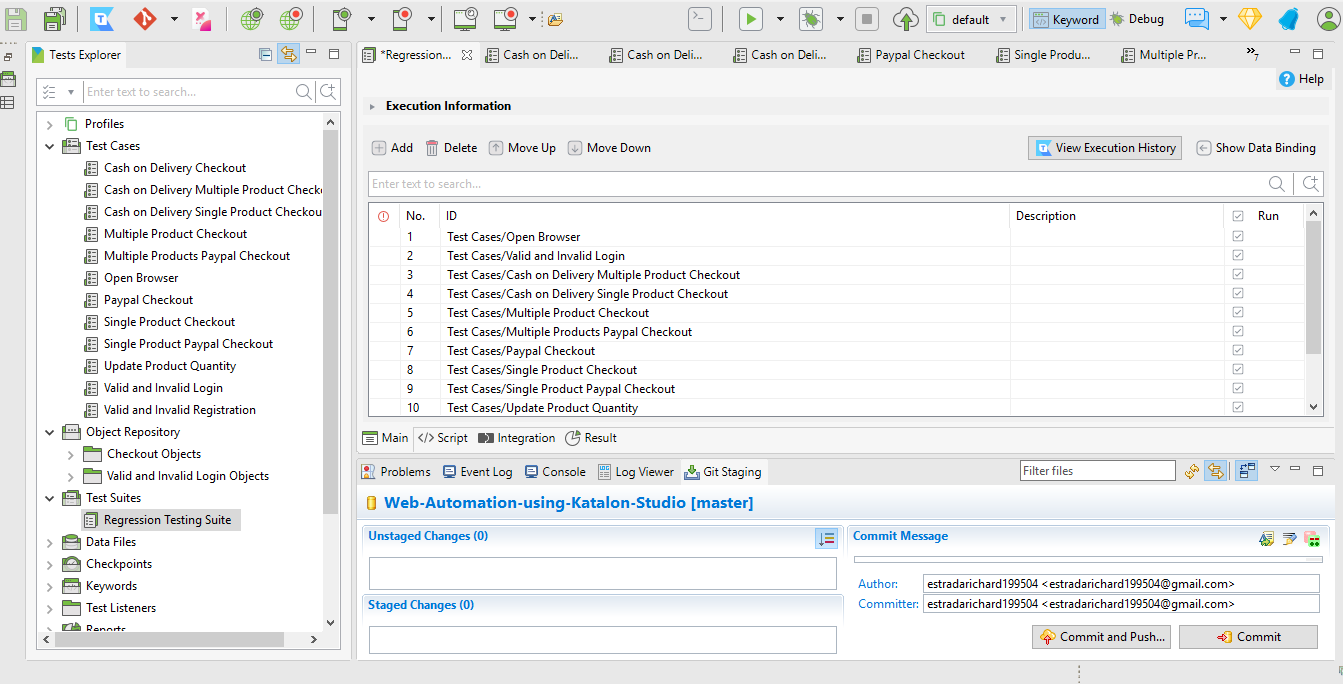Click the Spy Mobile icon

342,18
